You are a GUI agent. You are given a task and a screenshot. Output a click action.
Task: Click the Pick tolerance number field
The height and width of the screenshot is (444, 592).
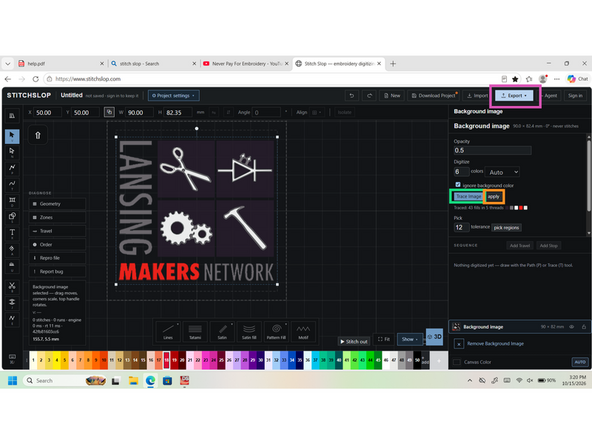(461, 227)
